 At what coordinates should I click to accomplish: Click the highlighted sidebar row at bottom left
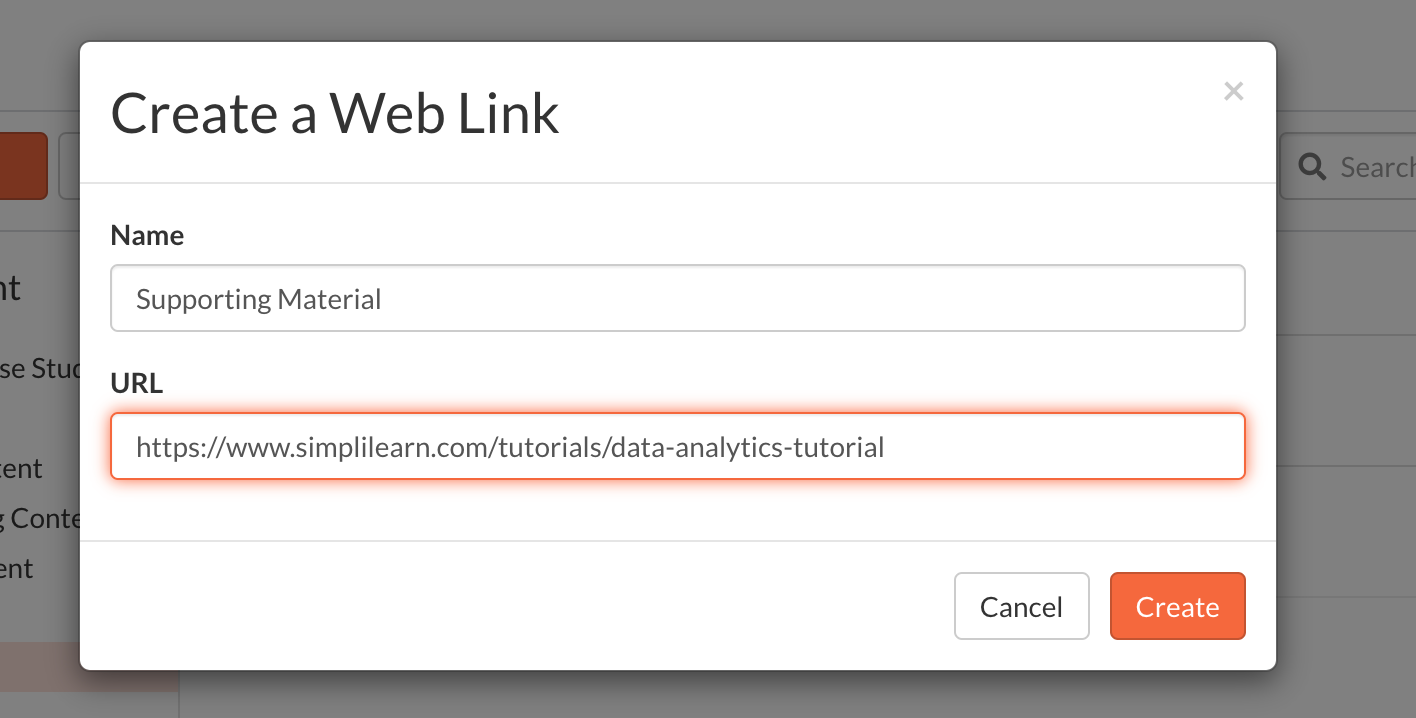point(40,667)
